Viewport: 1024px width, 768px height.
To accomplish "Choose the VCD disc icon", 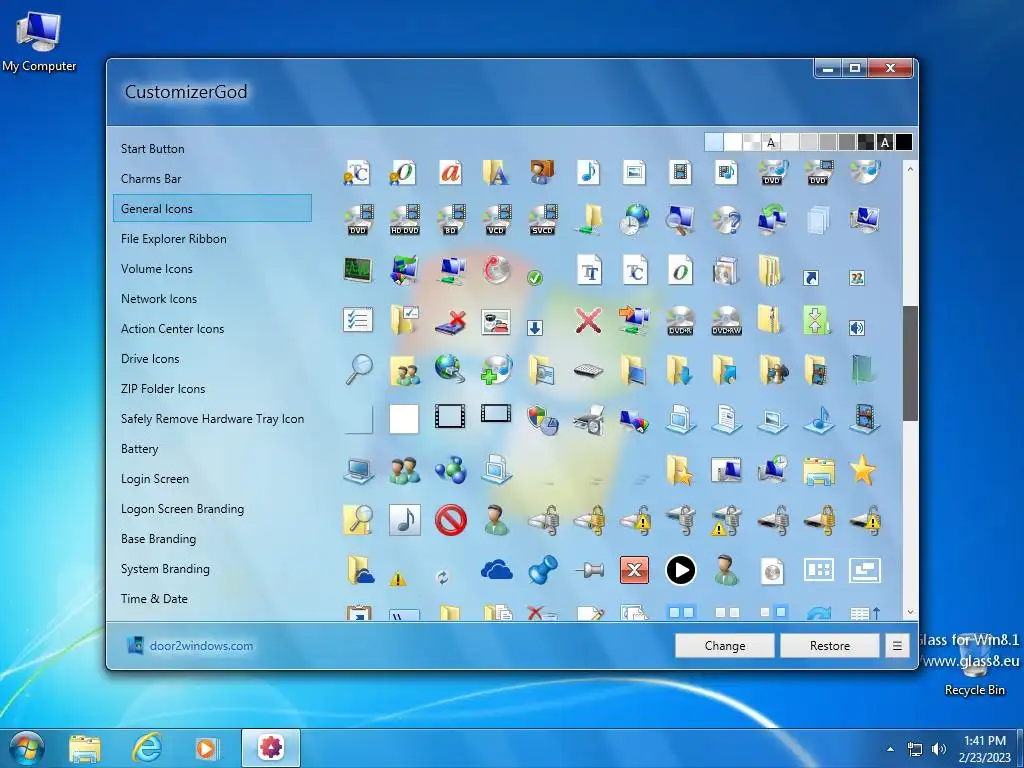I will (496, 219).
